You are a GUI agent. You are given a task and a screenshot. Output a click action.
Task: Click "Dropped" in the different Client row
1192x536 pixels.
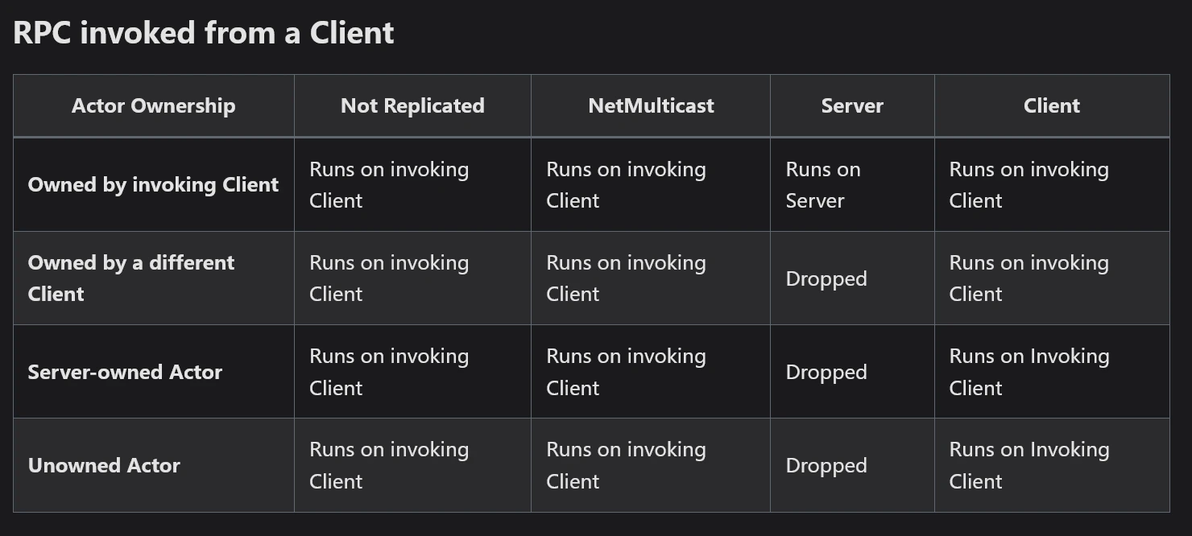click(826, 279)
